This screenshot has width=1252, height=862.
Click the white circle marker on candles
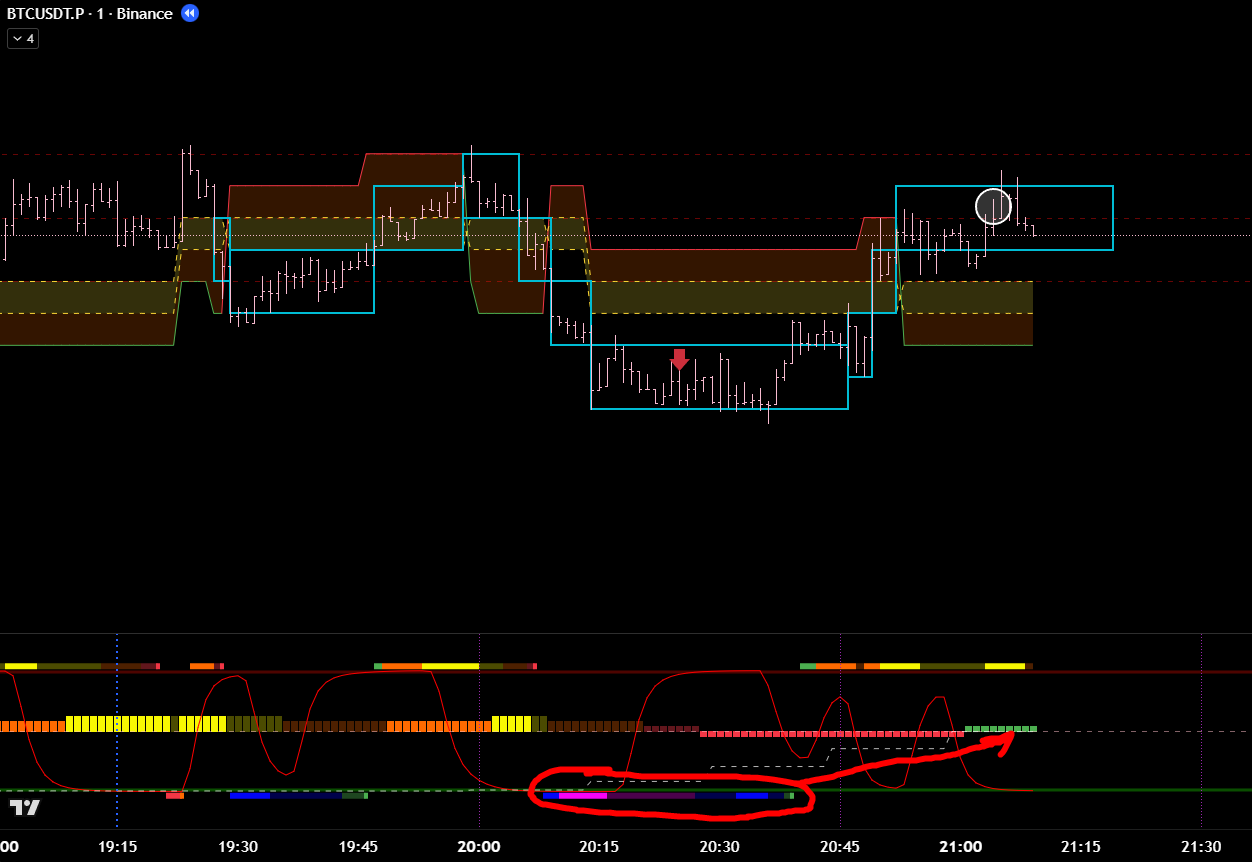coord(993,206)
